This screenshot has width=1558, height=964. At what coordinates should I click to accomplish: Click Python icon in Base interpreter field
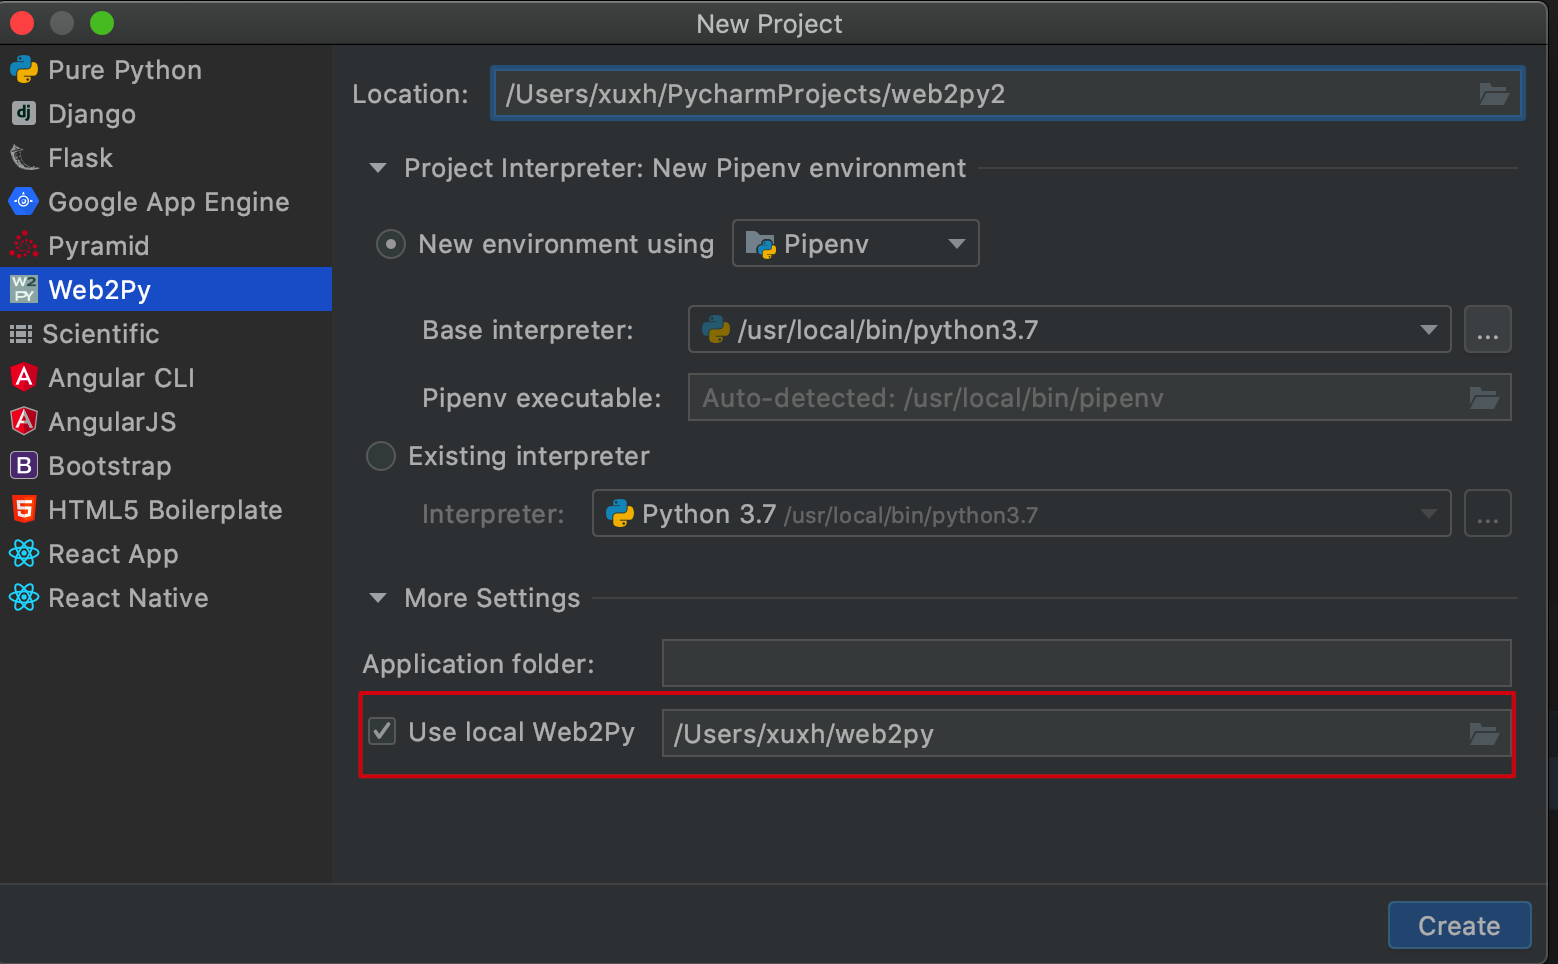click(x=716, y=330)
